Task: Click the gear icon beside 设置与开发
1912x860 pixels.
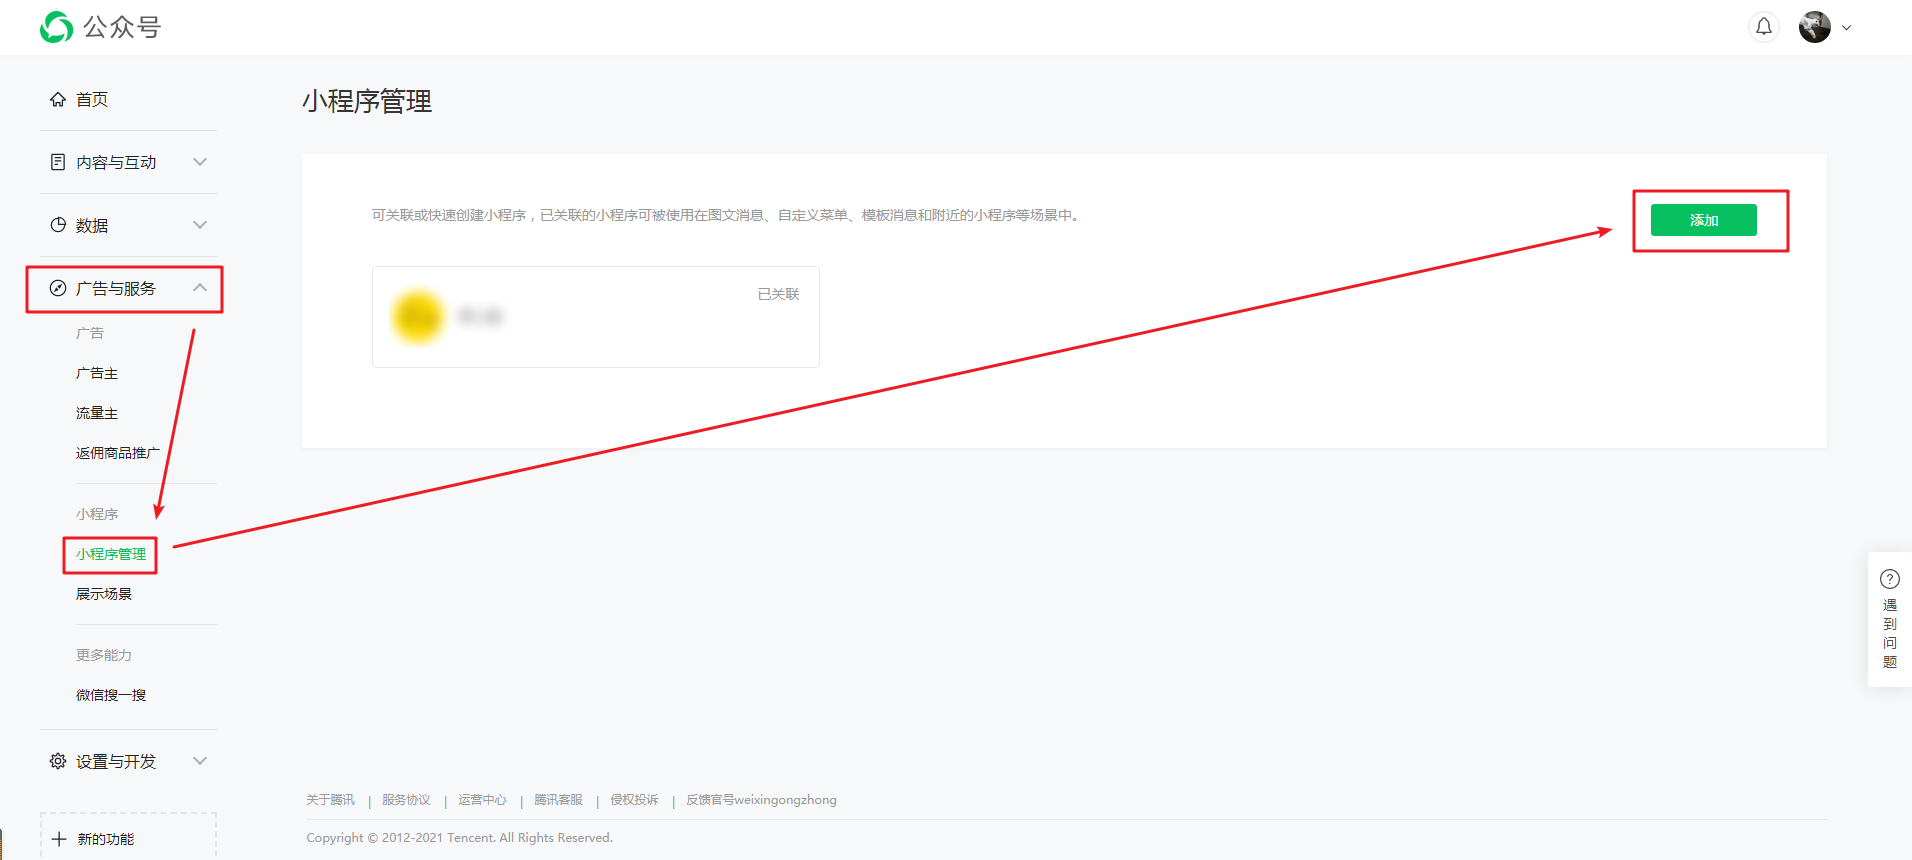Action: [x=58, y=761]
